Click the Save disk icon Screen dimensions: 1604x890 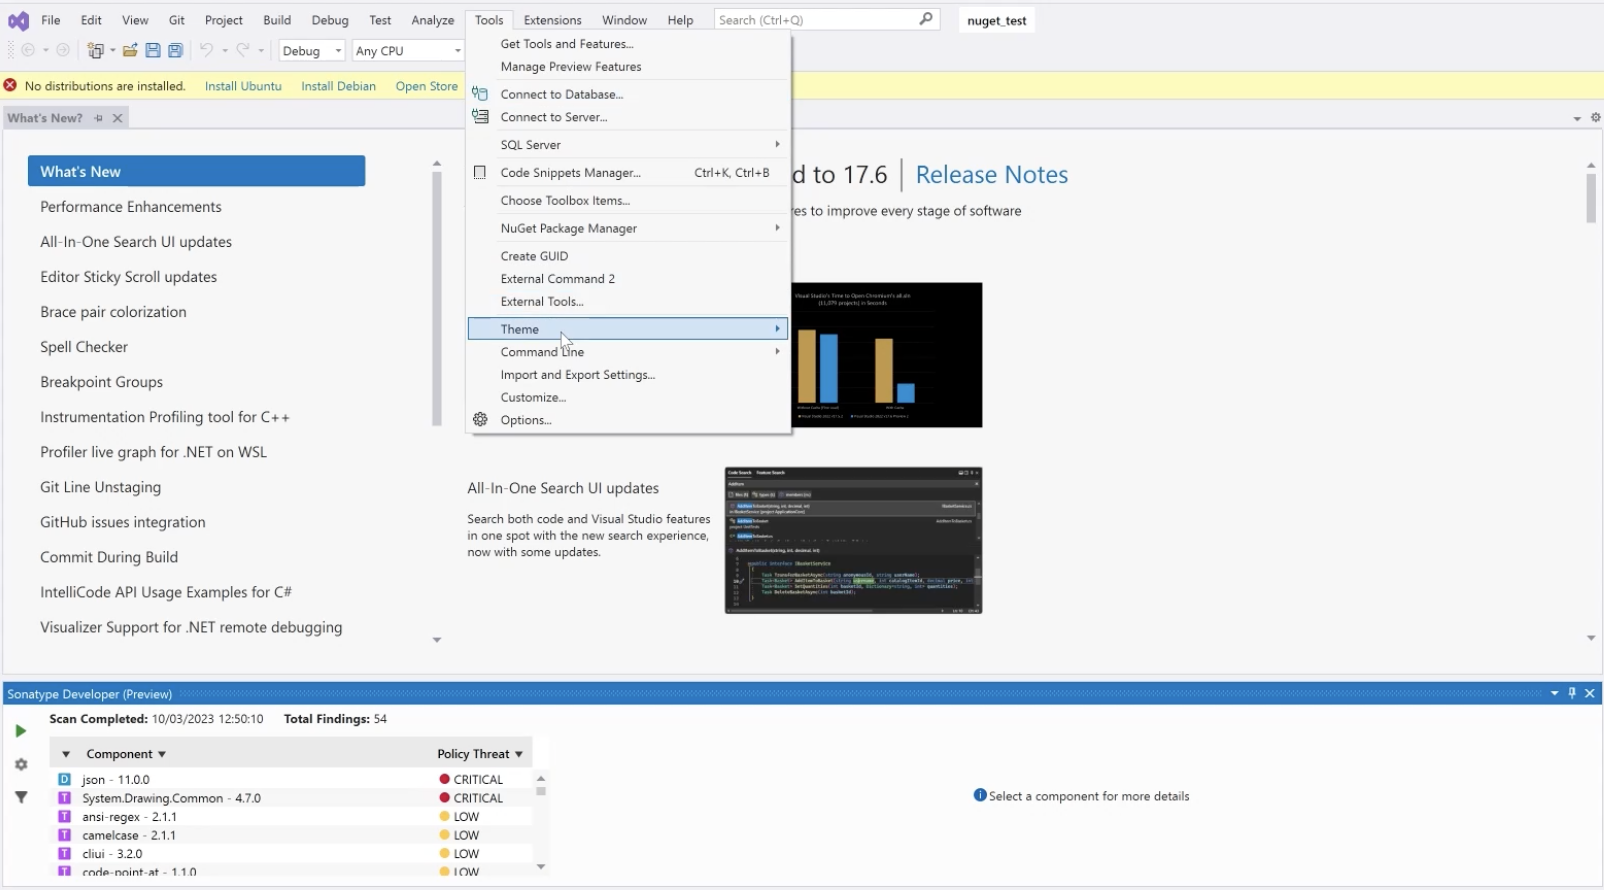coord(153,50)
